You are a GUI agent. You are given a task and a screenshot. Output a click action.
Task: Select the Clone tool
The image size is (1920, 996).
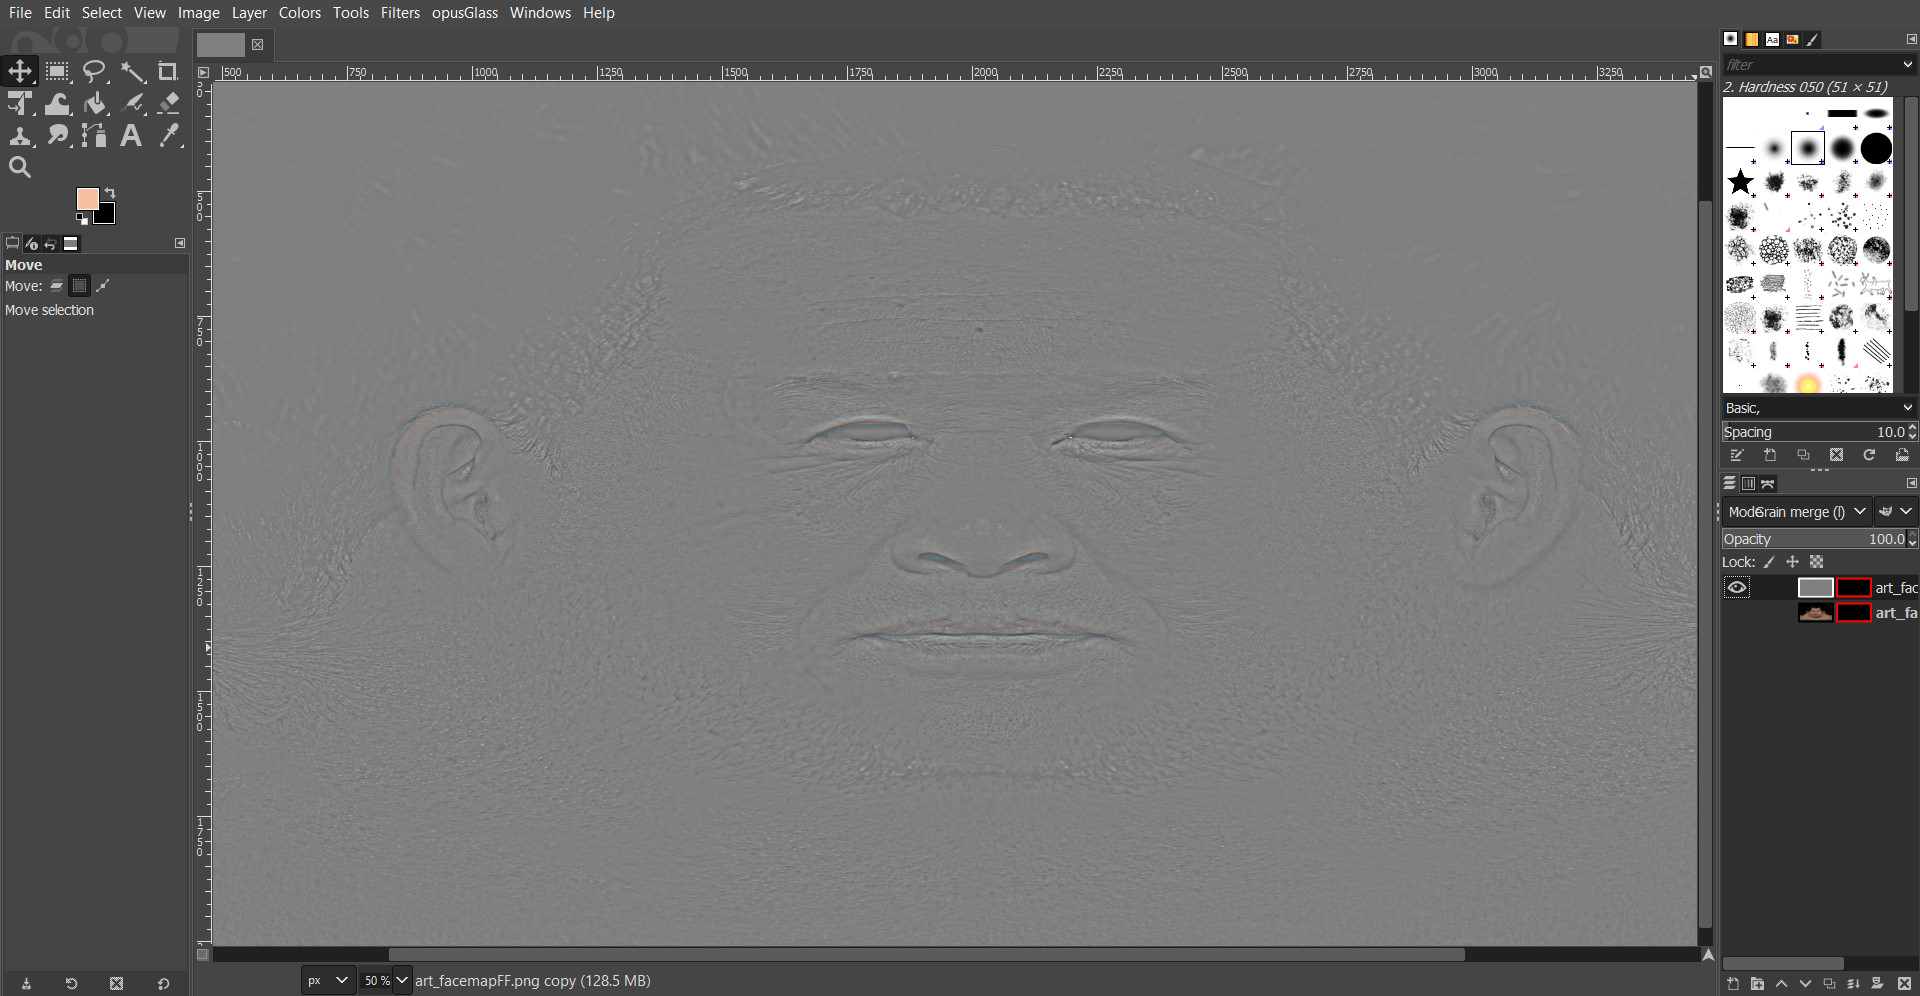click(20, 135)
